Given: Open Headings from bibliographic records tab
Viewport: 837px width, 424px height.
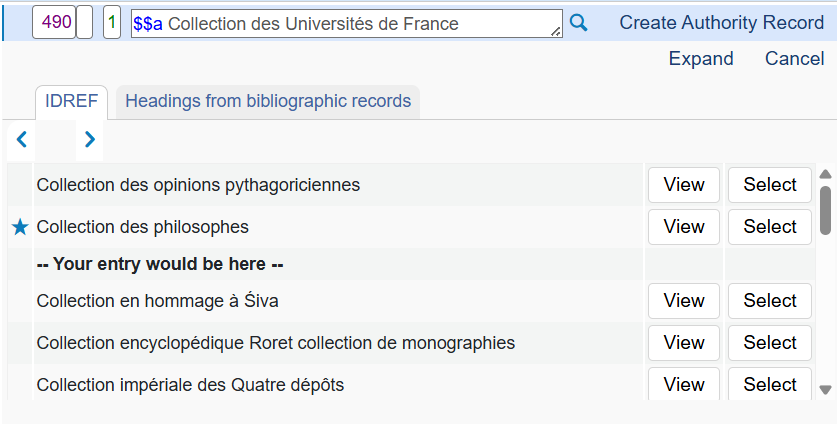Looking at the screenshot, I should (x=268, y=101).
